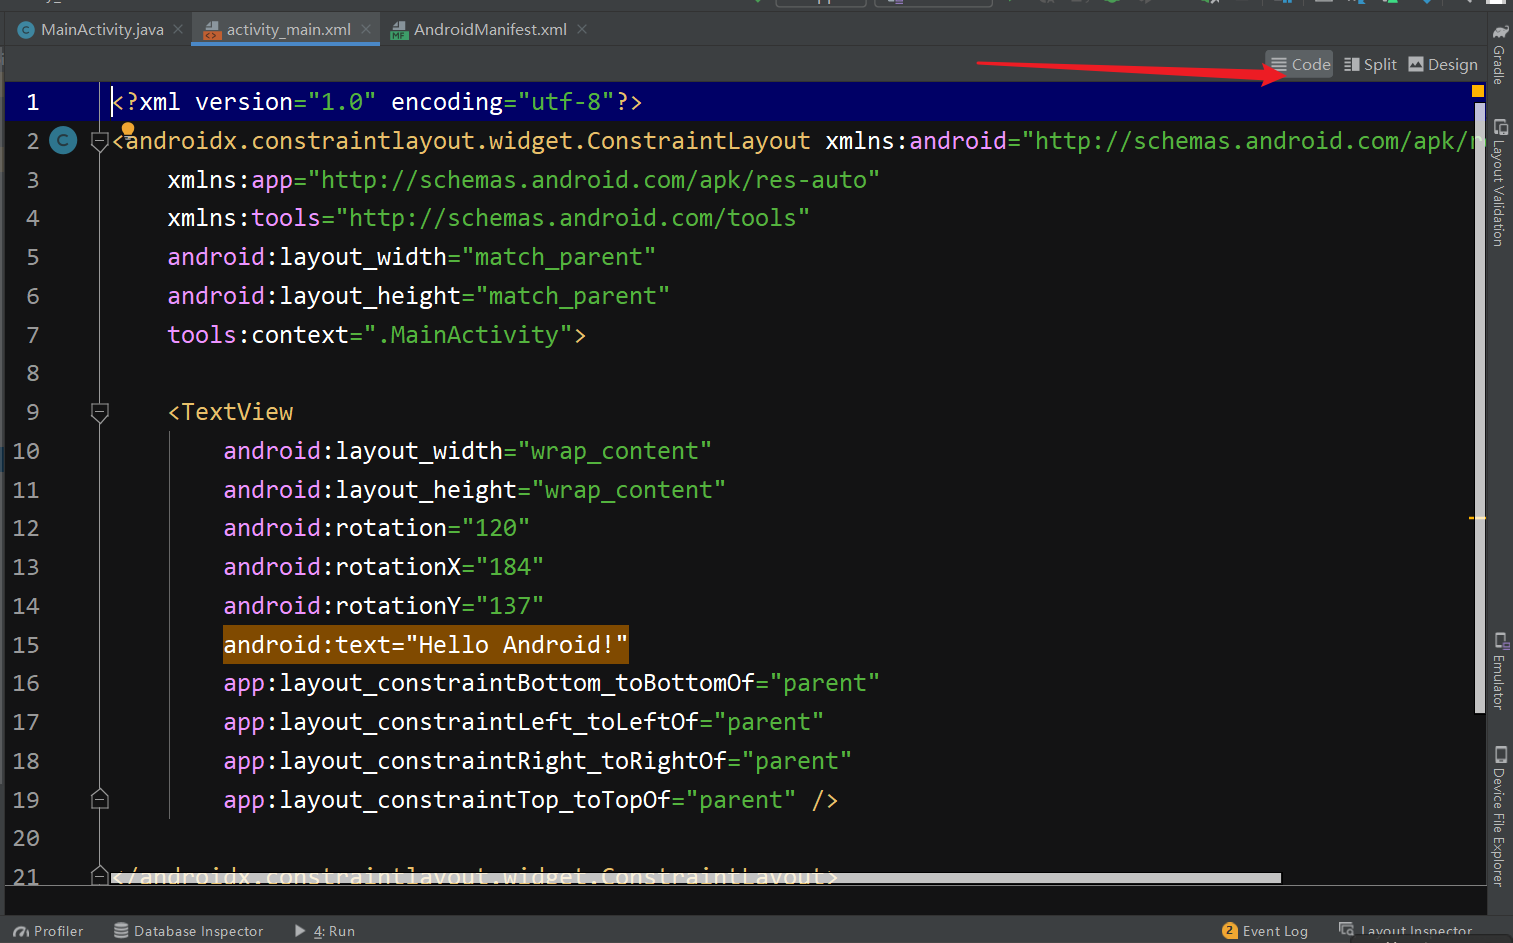The image size is (1513, 943).
Task: Click layout_height="match_parent" on line 6
Action: 418,296
